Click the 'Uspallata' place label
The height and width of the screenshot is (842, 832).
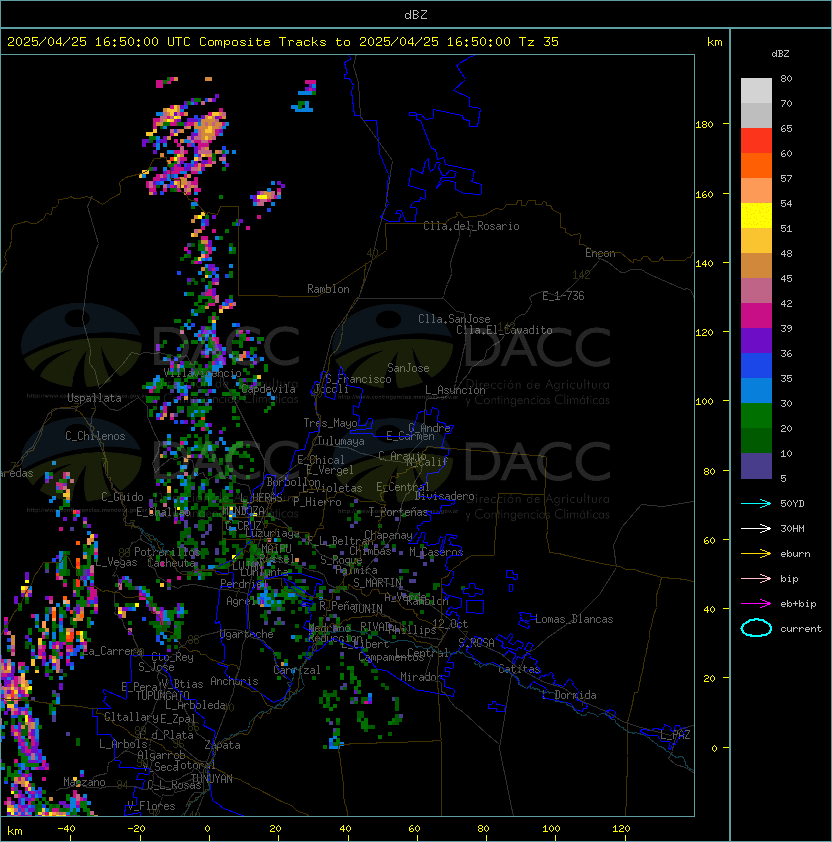click(x=94, y=398)
